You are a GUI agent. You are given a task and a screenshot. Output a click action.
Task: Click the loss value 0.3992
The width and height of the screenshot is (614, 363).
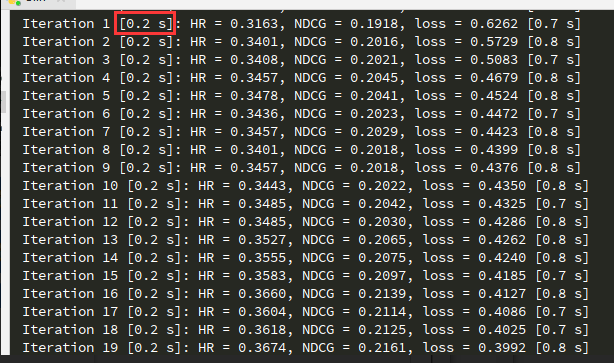(x=502, y=348)
